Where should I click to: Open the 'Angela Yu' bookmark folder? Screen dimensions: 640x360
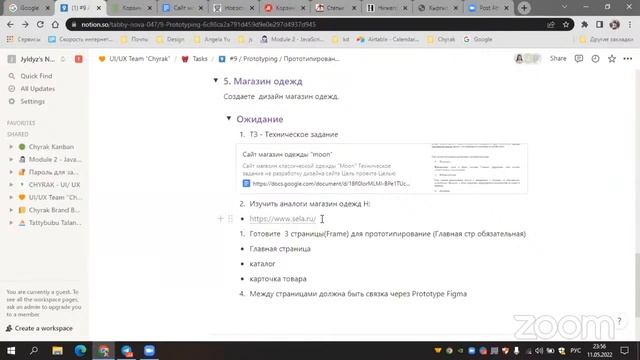[x=212, y=39]
